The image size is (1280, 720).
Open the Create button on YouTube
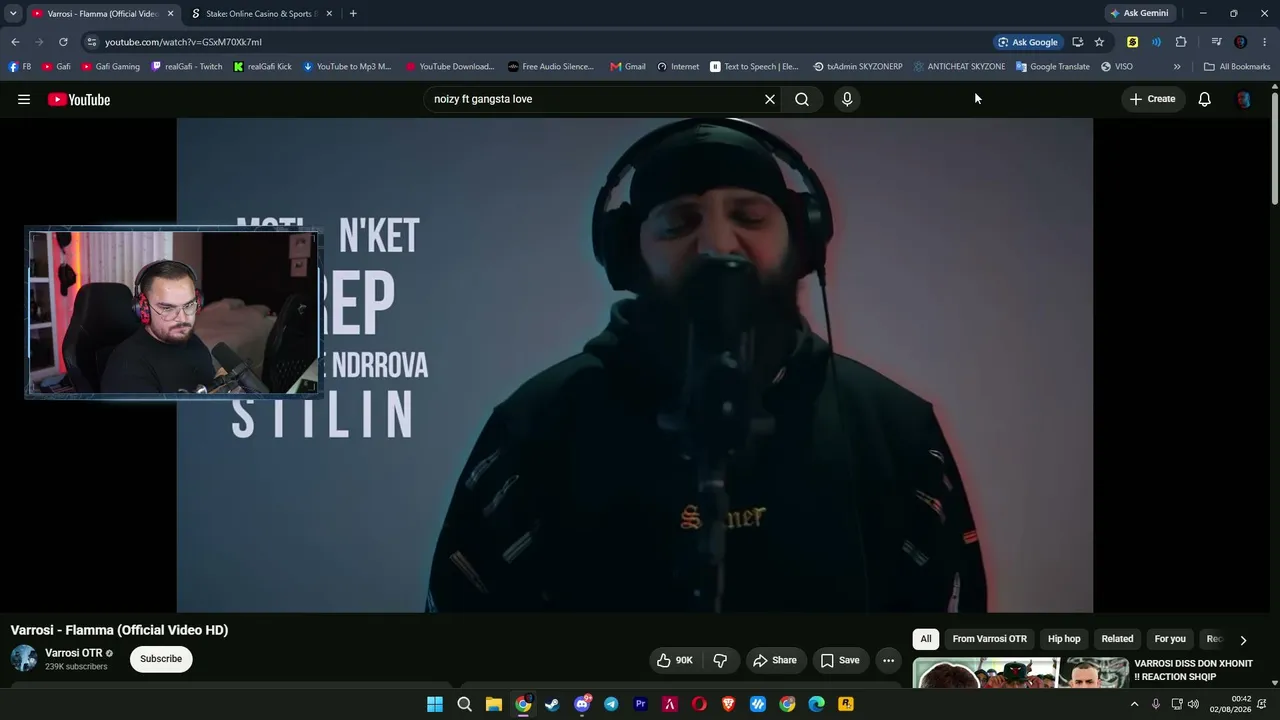pyautogui.click(x=1152, y=99)
